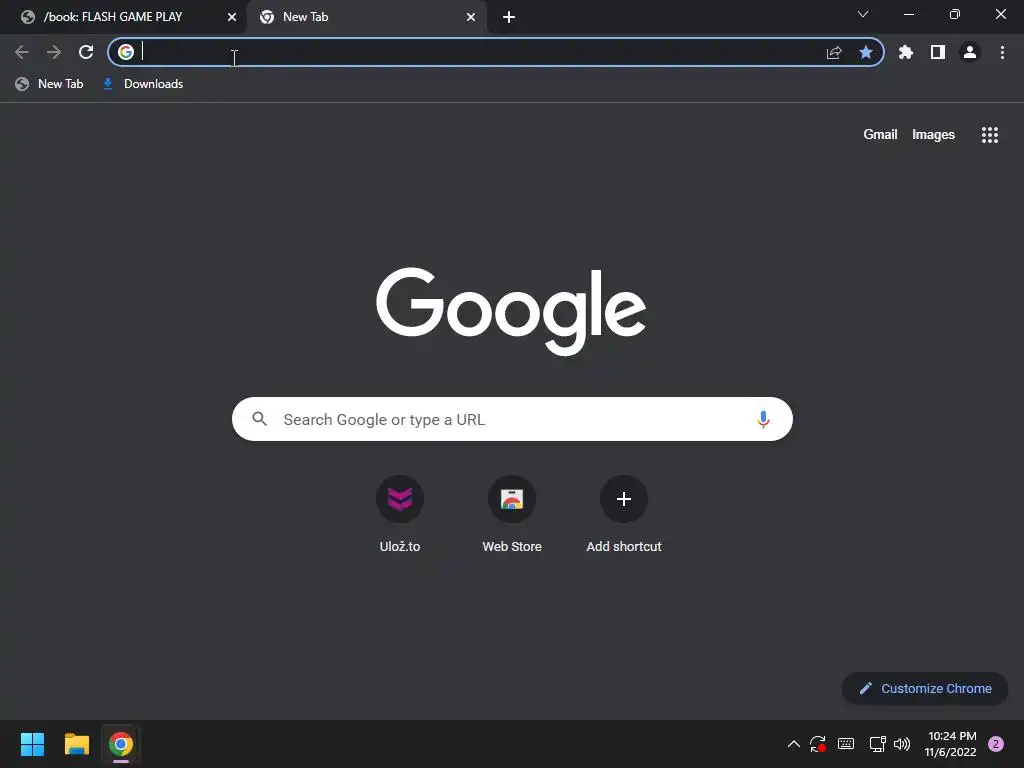Reload the current page
Viewport: 1024px width, 768px height.
(86, 52)
